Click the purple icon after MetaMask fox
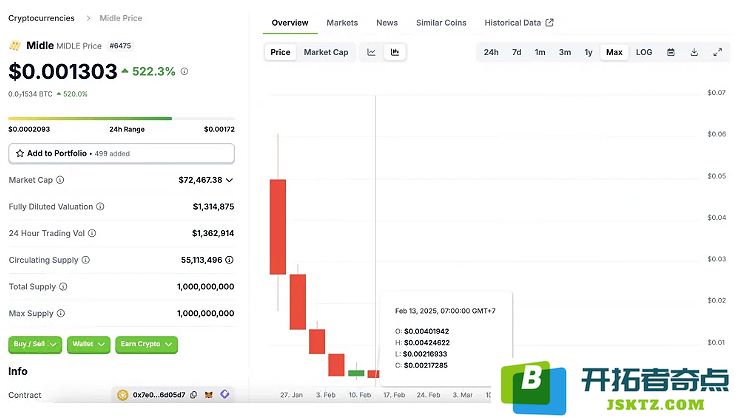This screenshot has width=741, height=418. [x=225, y=394]
